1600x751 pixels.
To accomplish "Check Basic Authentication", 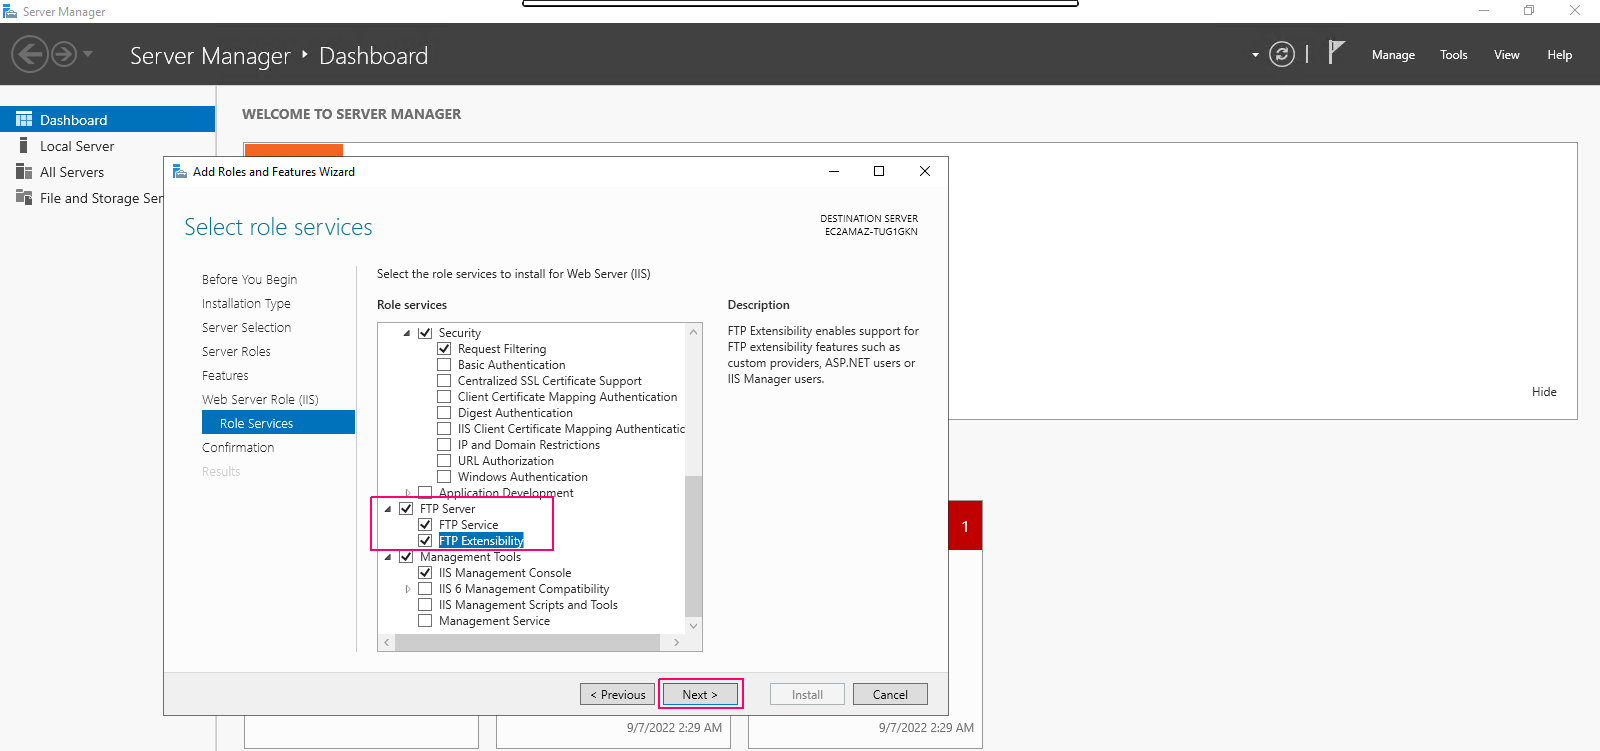I will pyautogui.click(x=444, y=365).
